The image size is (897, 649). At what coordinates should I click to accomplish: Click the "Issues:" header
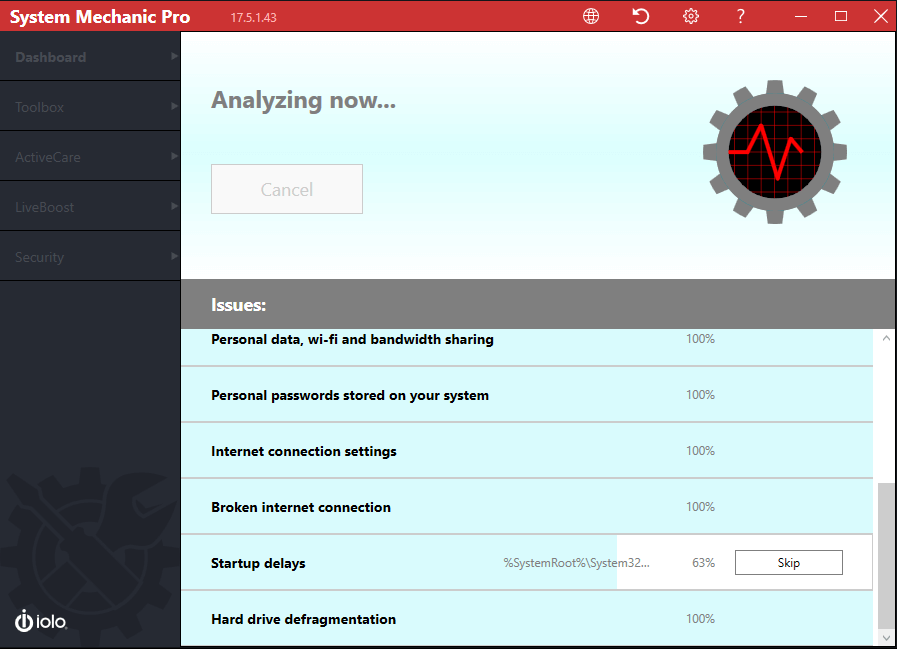point(239,305)
